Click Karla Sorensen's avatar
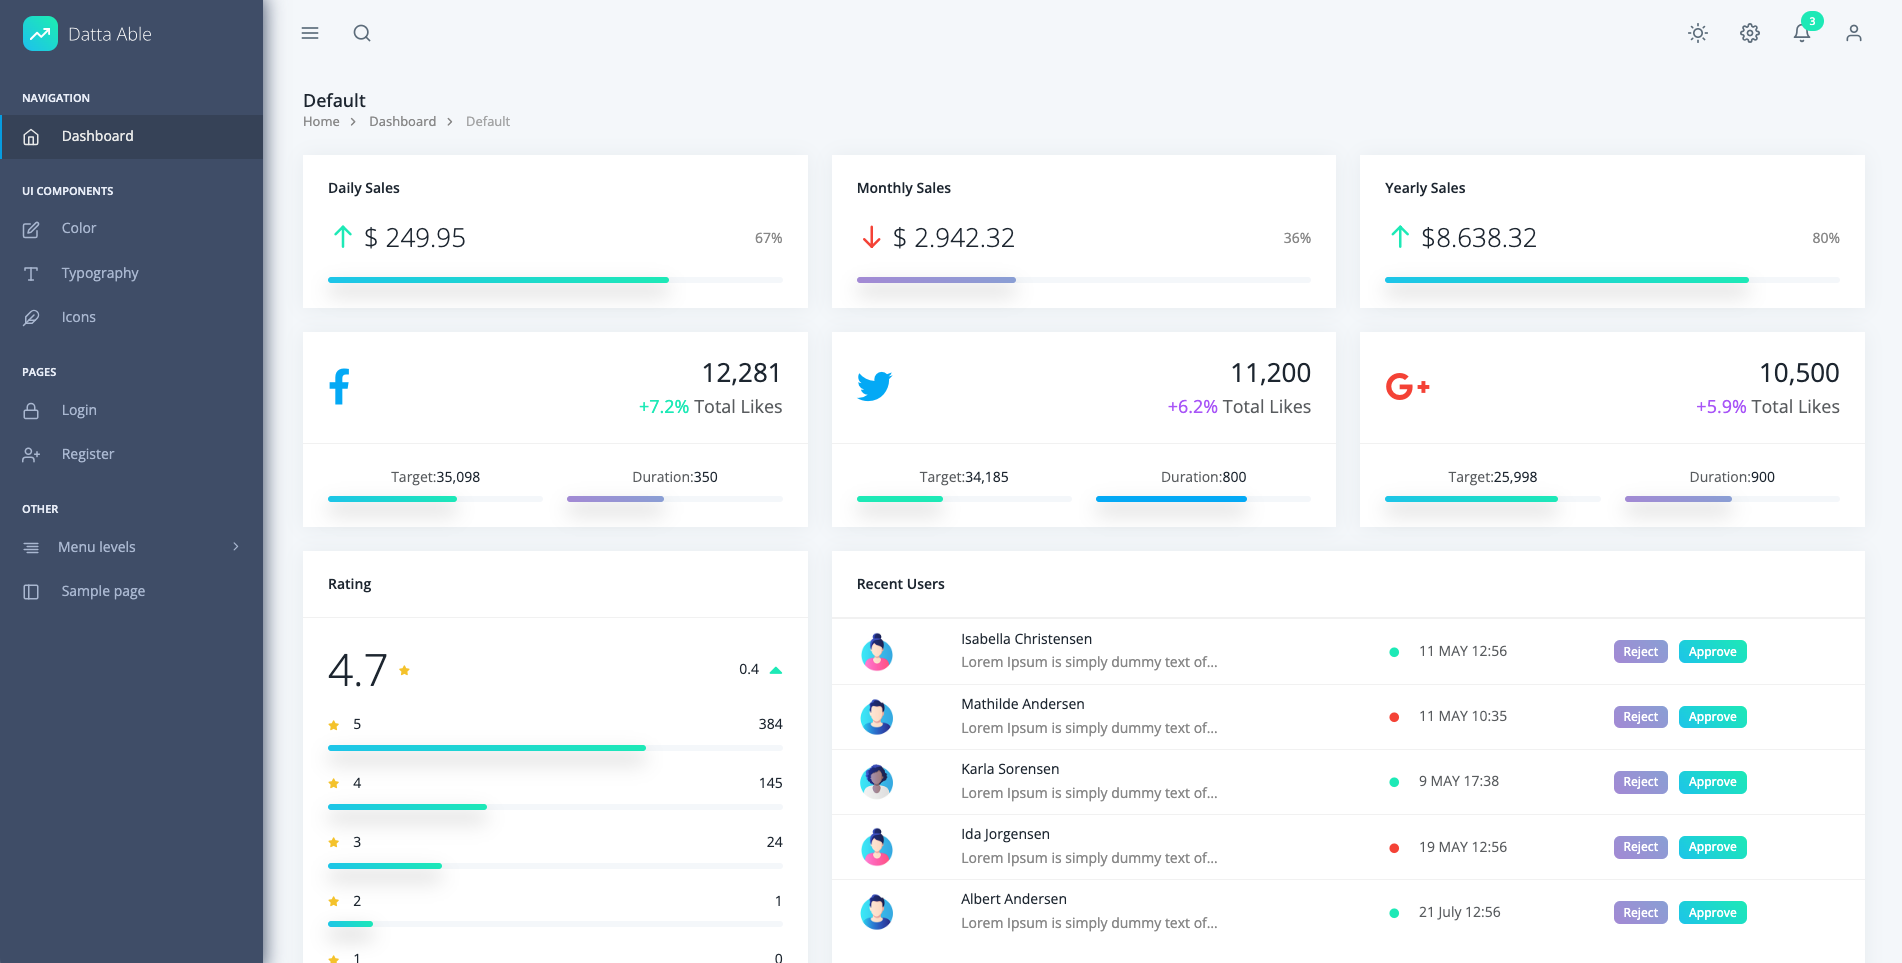This screenshot has width=1902, height=963. [x=877, y=782]
